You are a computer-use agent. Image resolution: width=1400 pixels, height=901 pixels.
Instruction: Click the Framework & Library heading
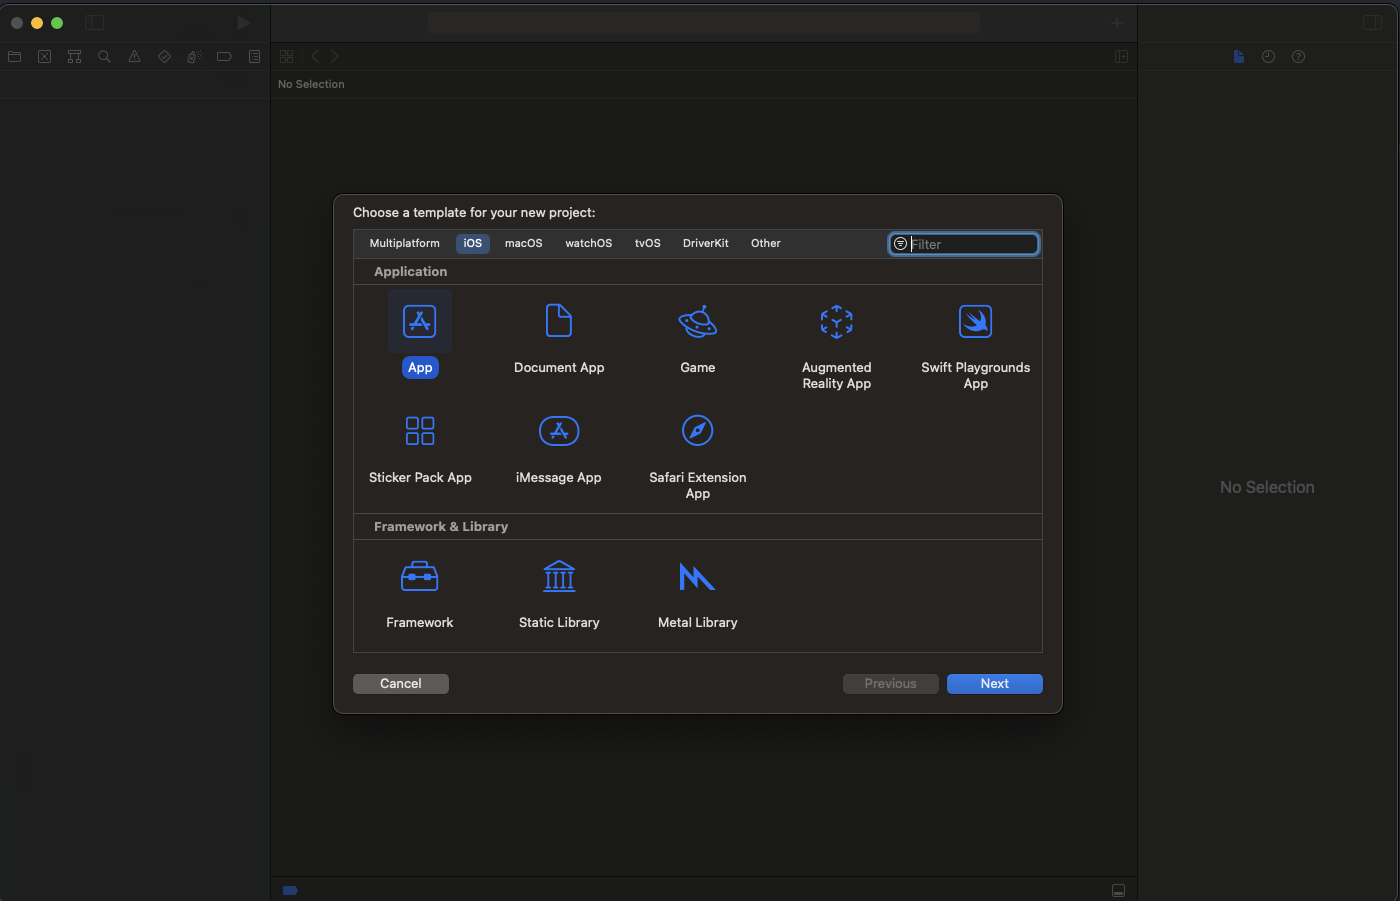point(441,527)
